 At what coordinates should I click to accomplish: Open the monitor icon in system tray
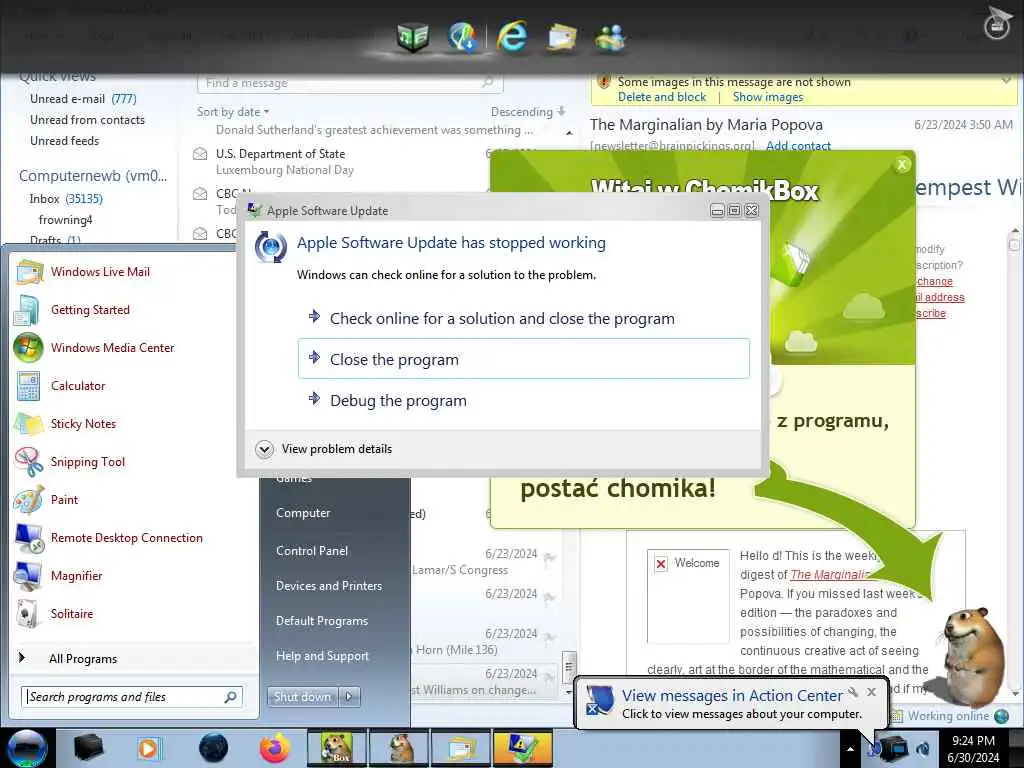point(894,748)
